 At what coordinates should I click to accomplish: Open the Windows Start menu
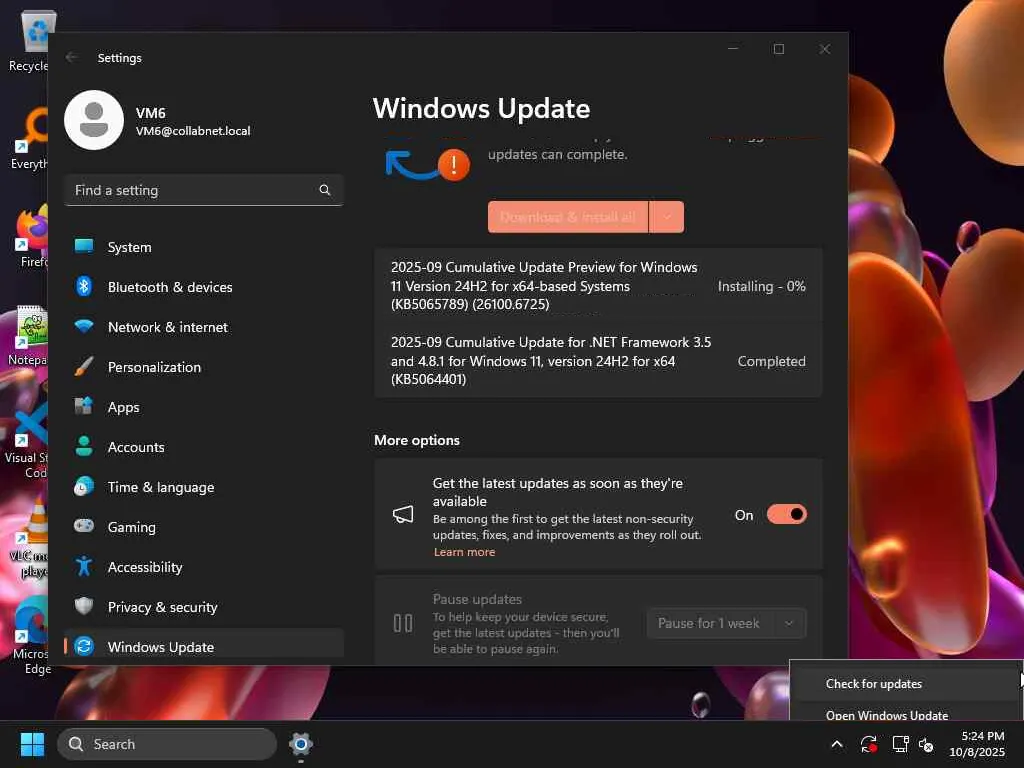(32, 744)
